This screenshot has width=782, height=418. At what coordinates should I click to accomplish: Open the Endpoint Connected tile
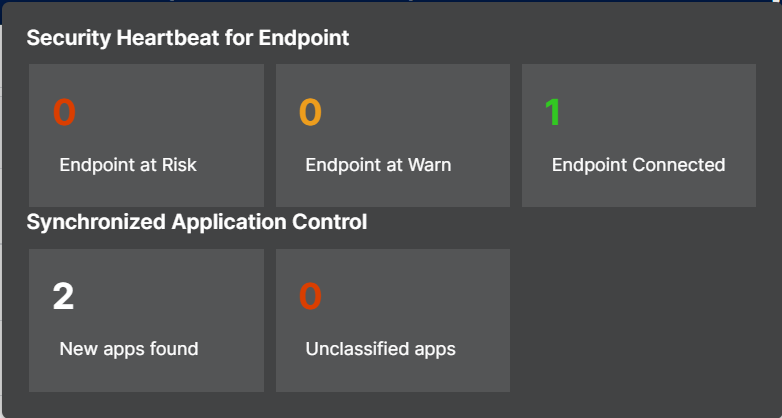point(638,135)
